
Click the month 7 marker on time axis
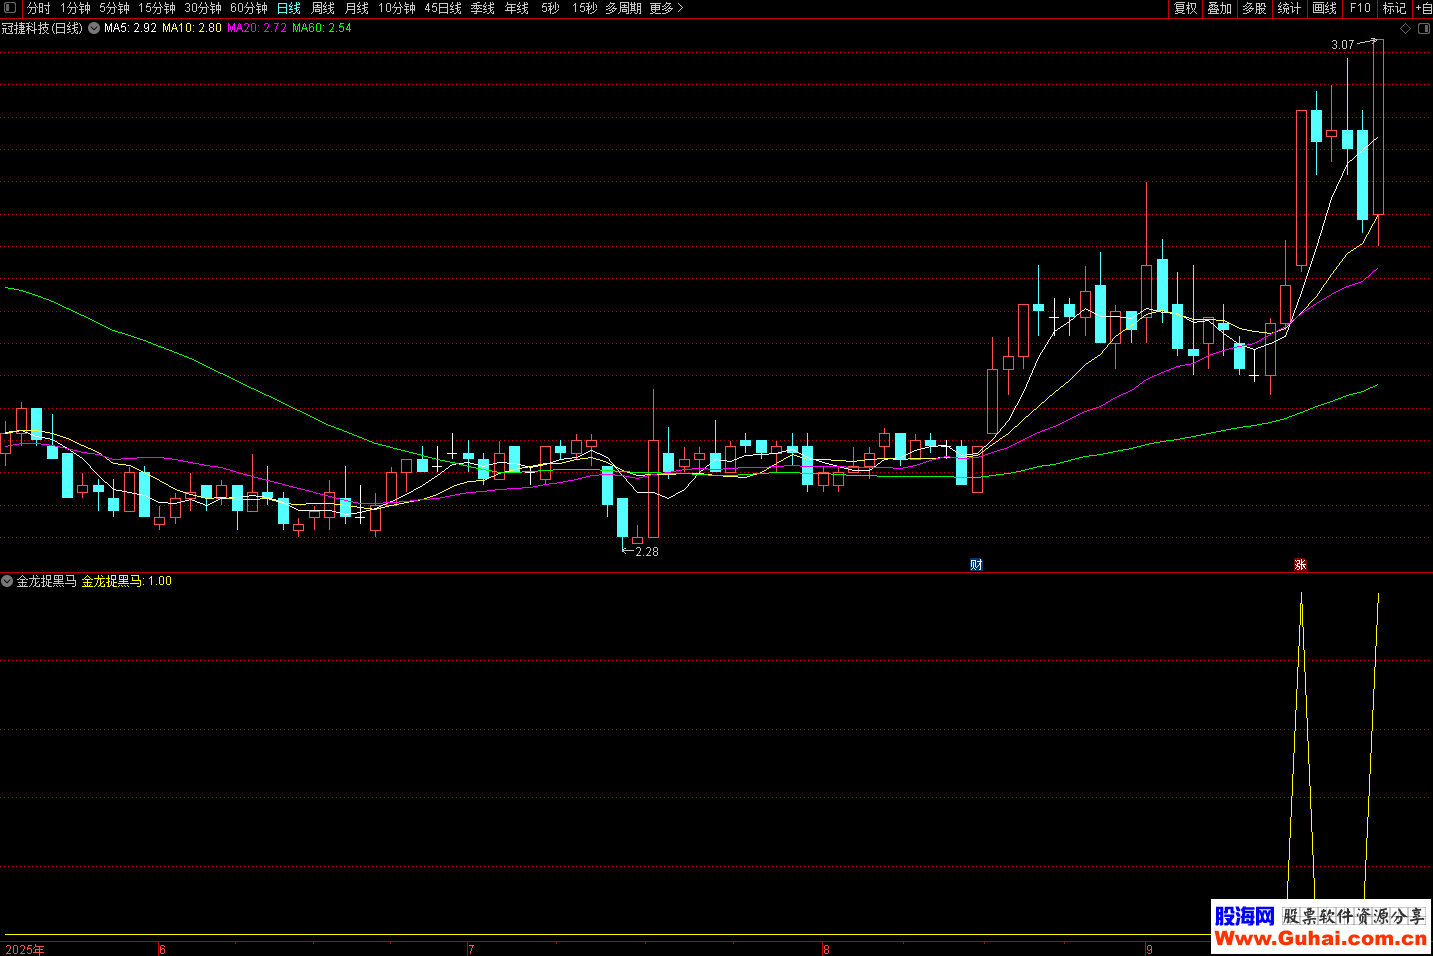click(471, 949)
